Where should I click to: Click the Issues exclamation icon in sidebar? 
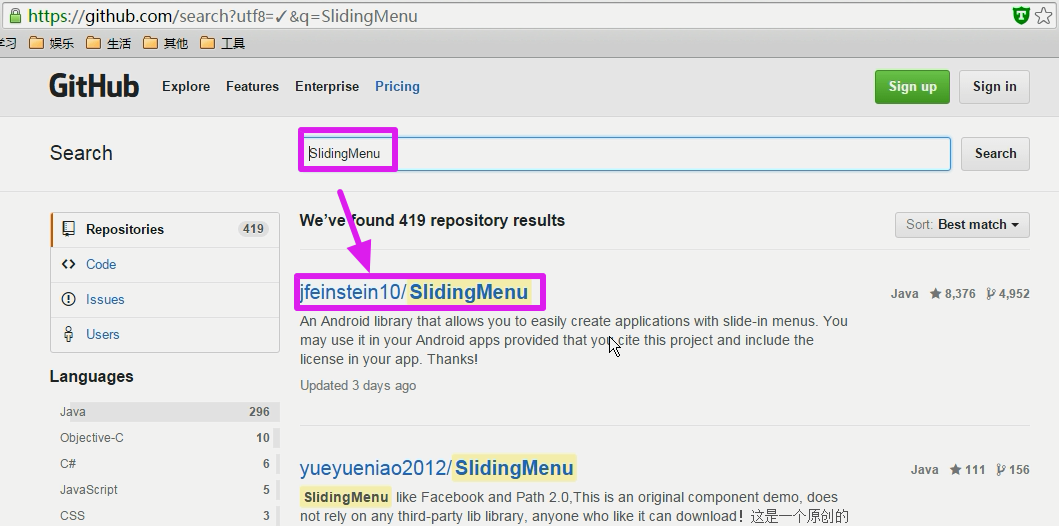(x=68, y=299)
